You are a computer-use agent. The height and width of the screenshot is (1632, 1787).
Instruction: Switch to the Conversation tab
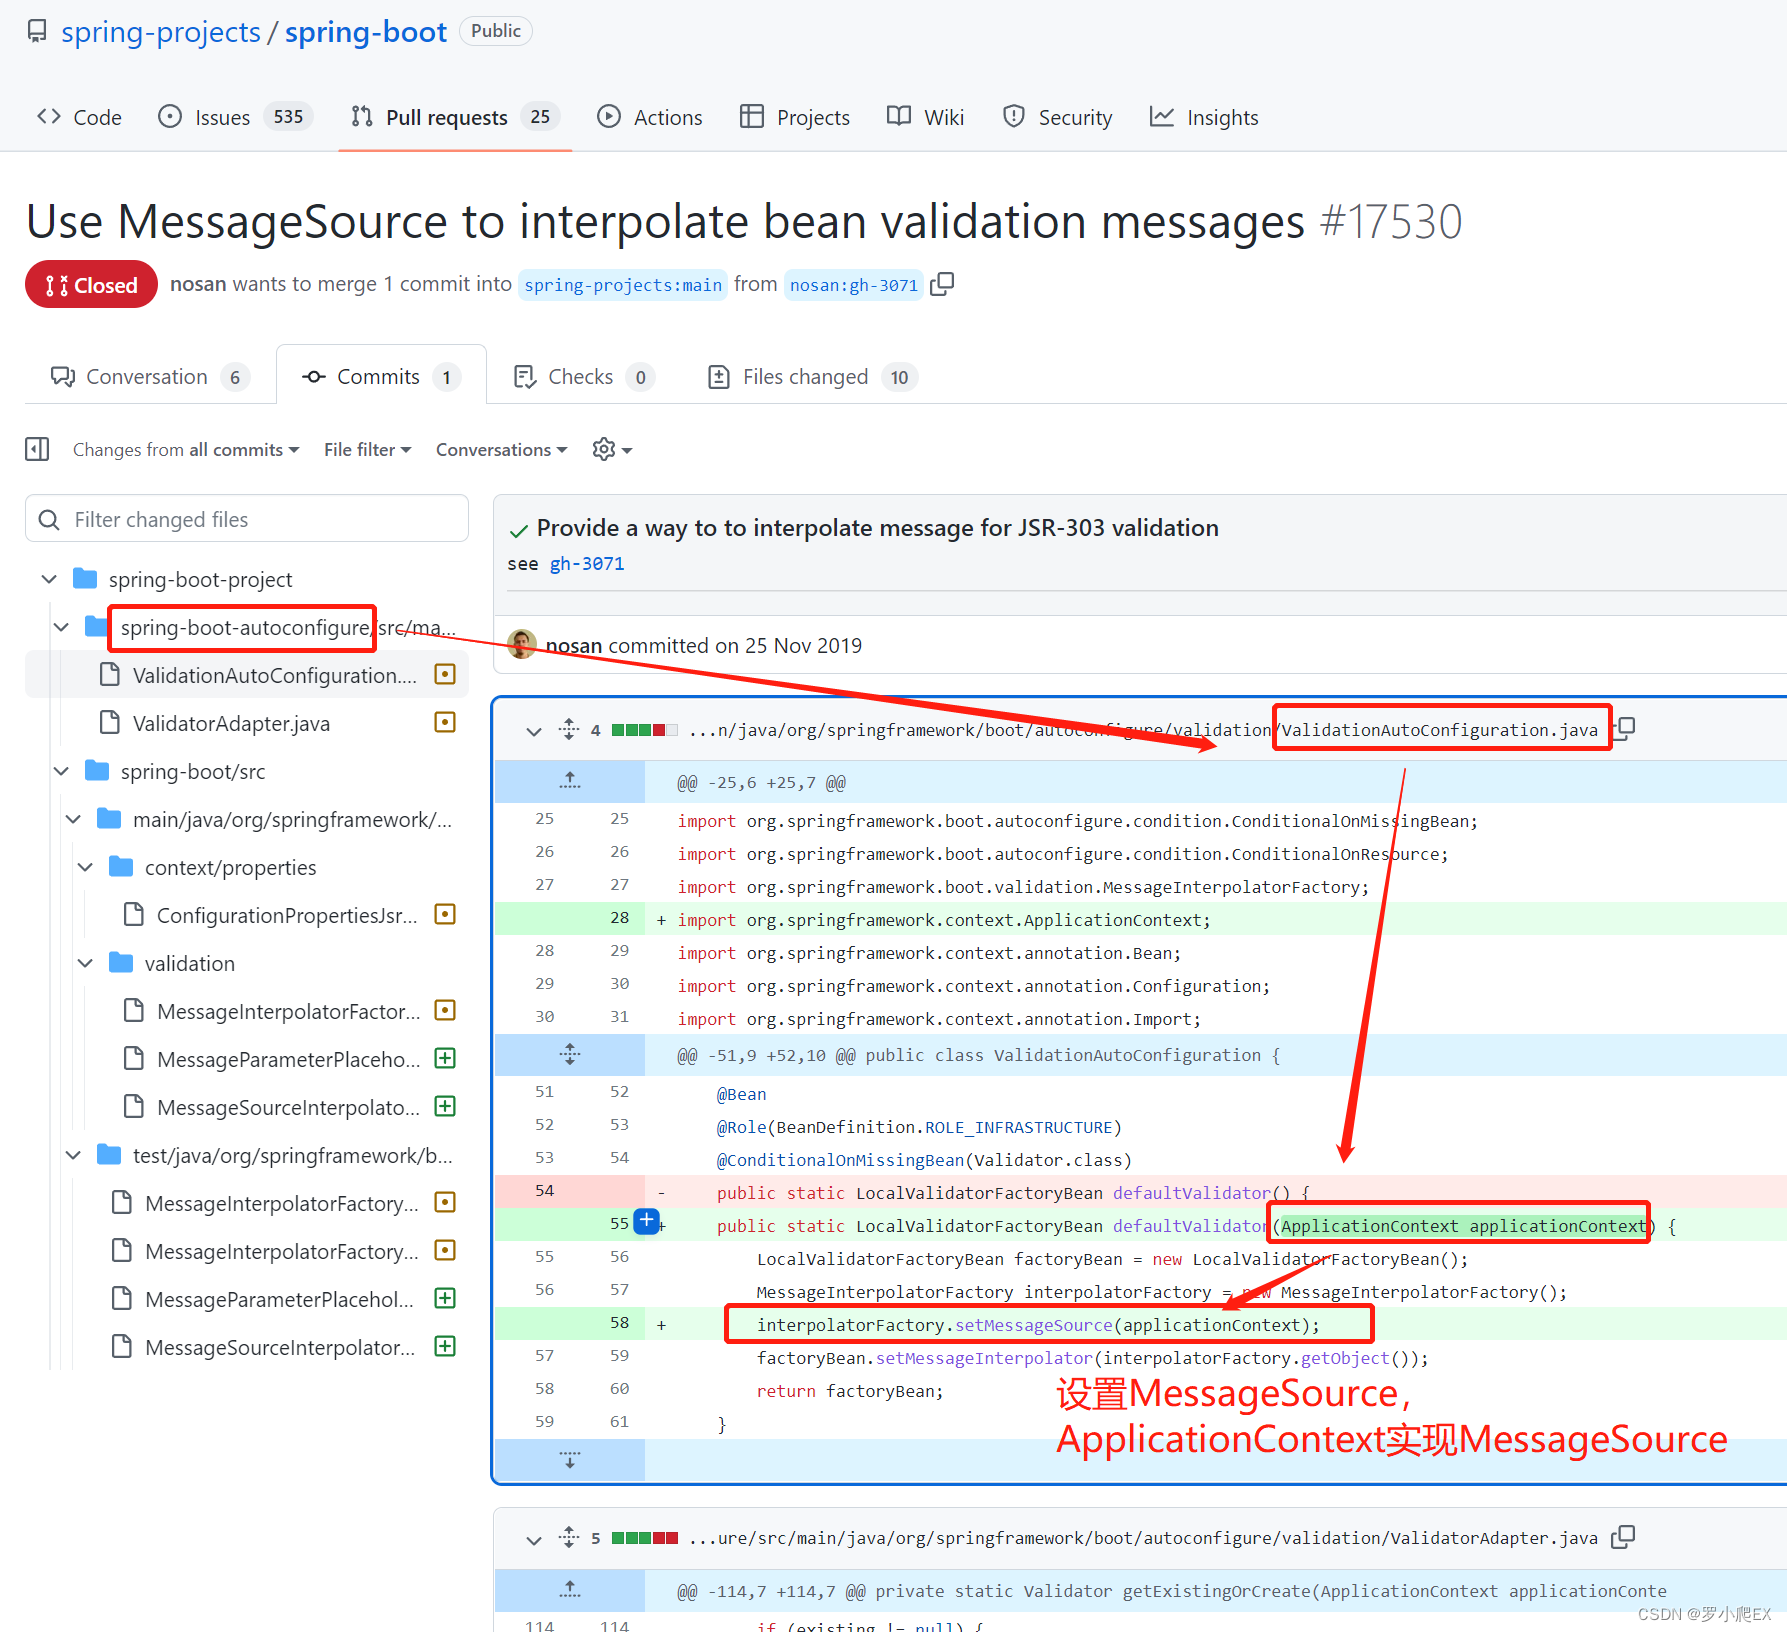tap(147, 376)
